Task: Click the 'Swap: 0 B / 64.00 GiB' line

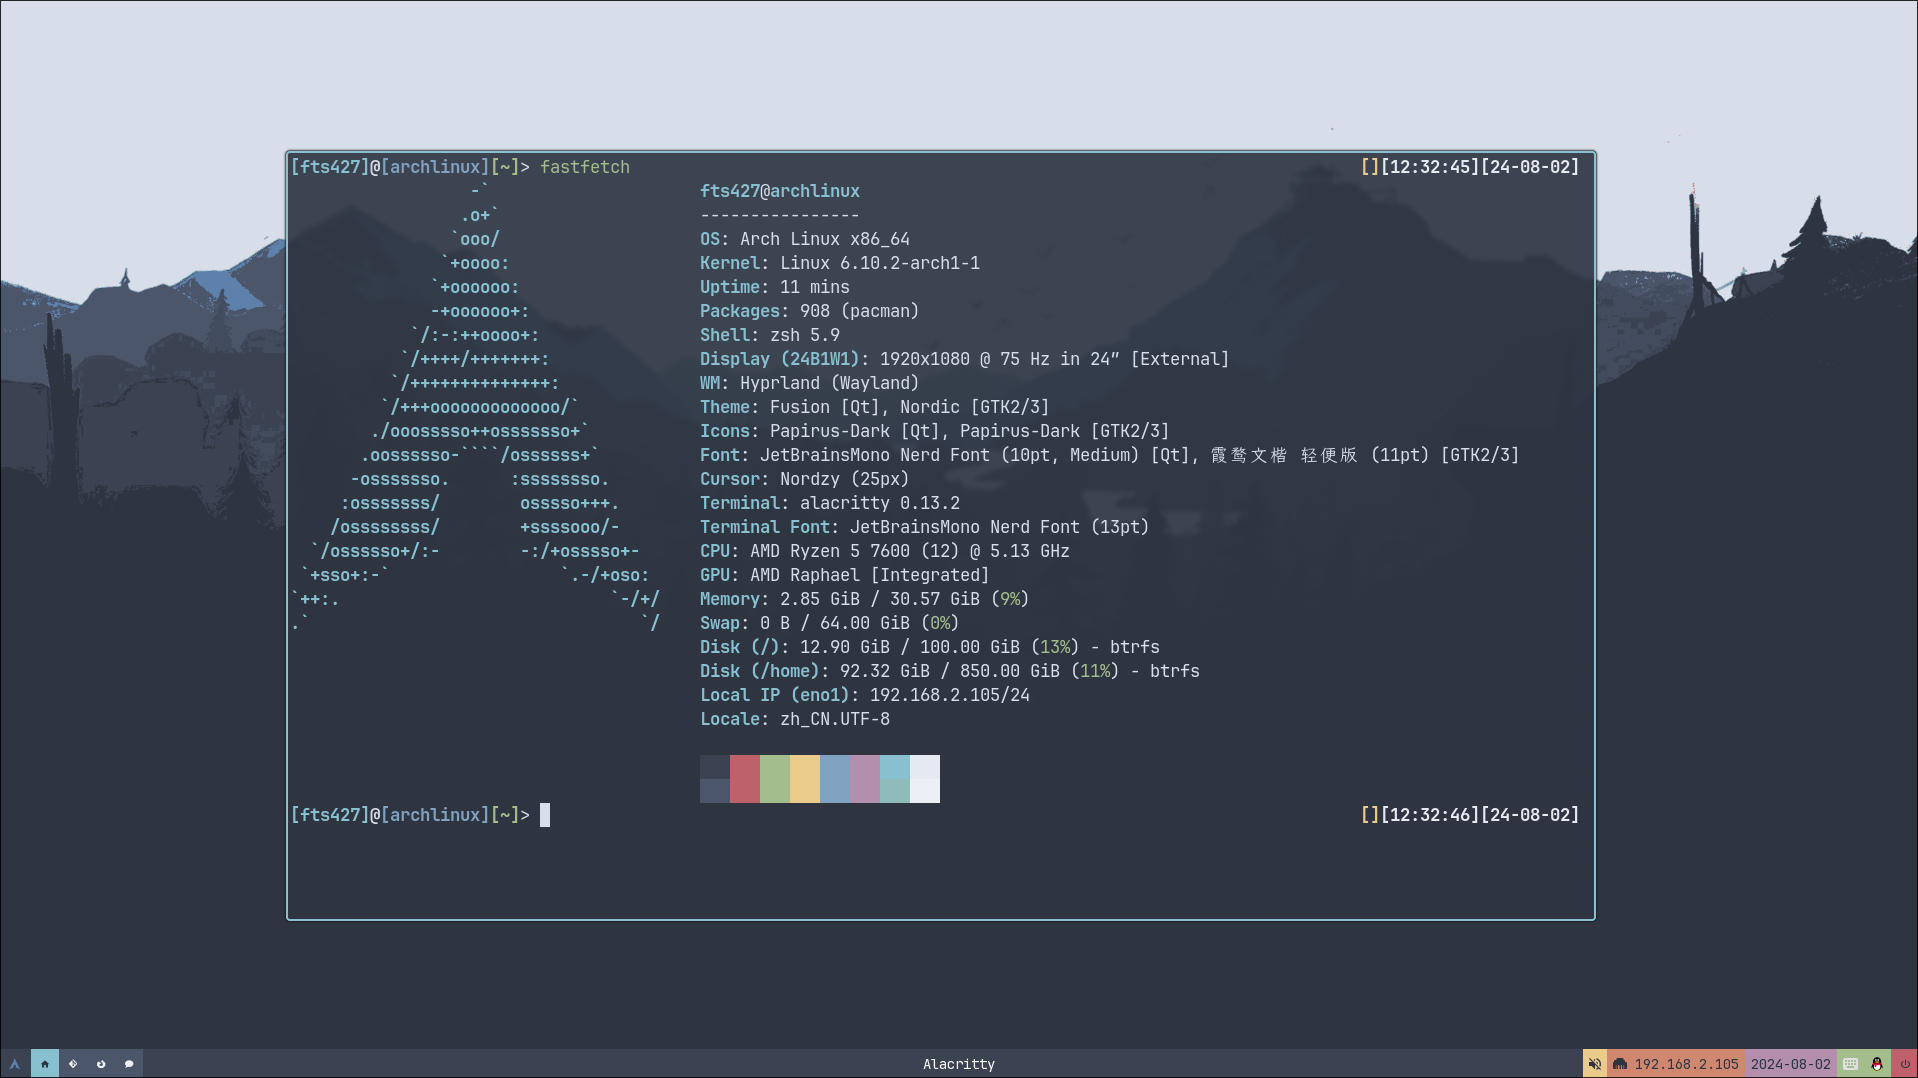Action: pos(830,623)
